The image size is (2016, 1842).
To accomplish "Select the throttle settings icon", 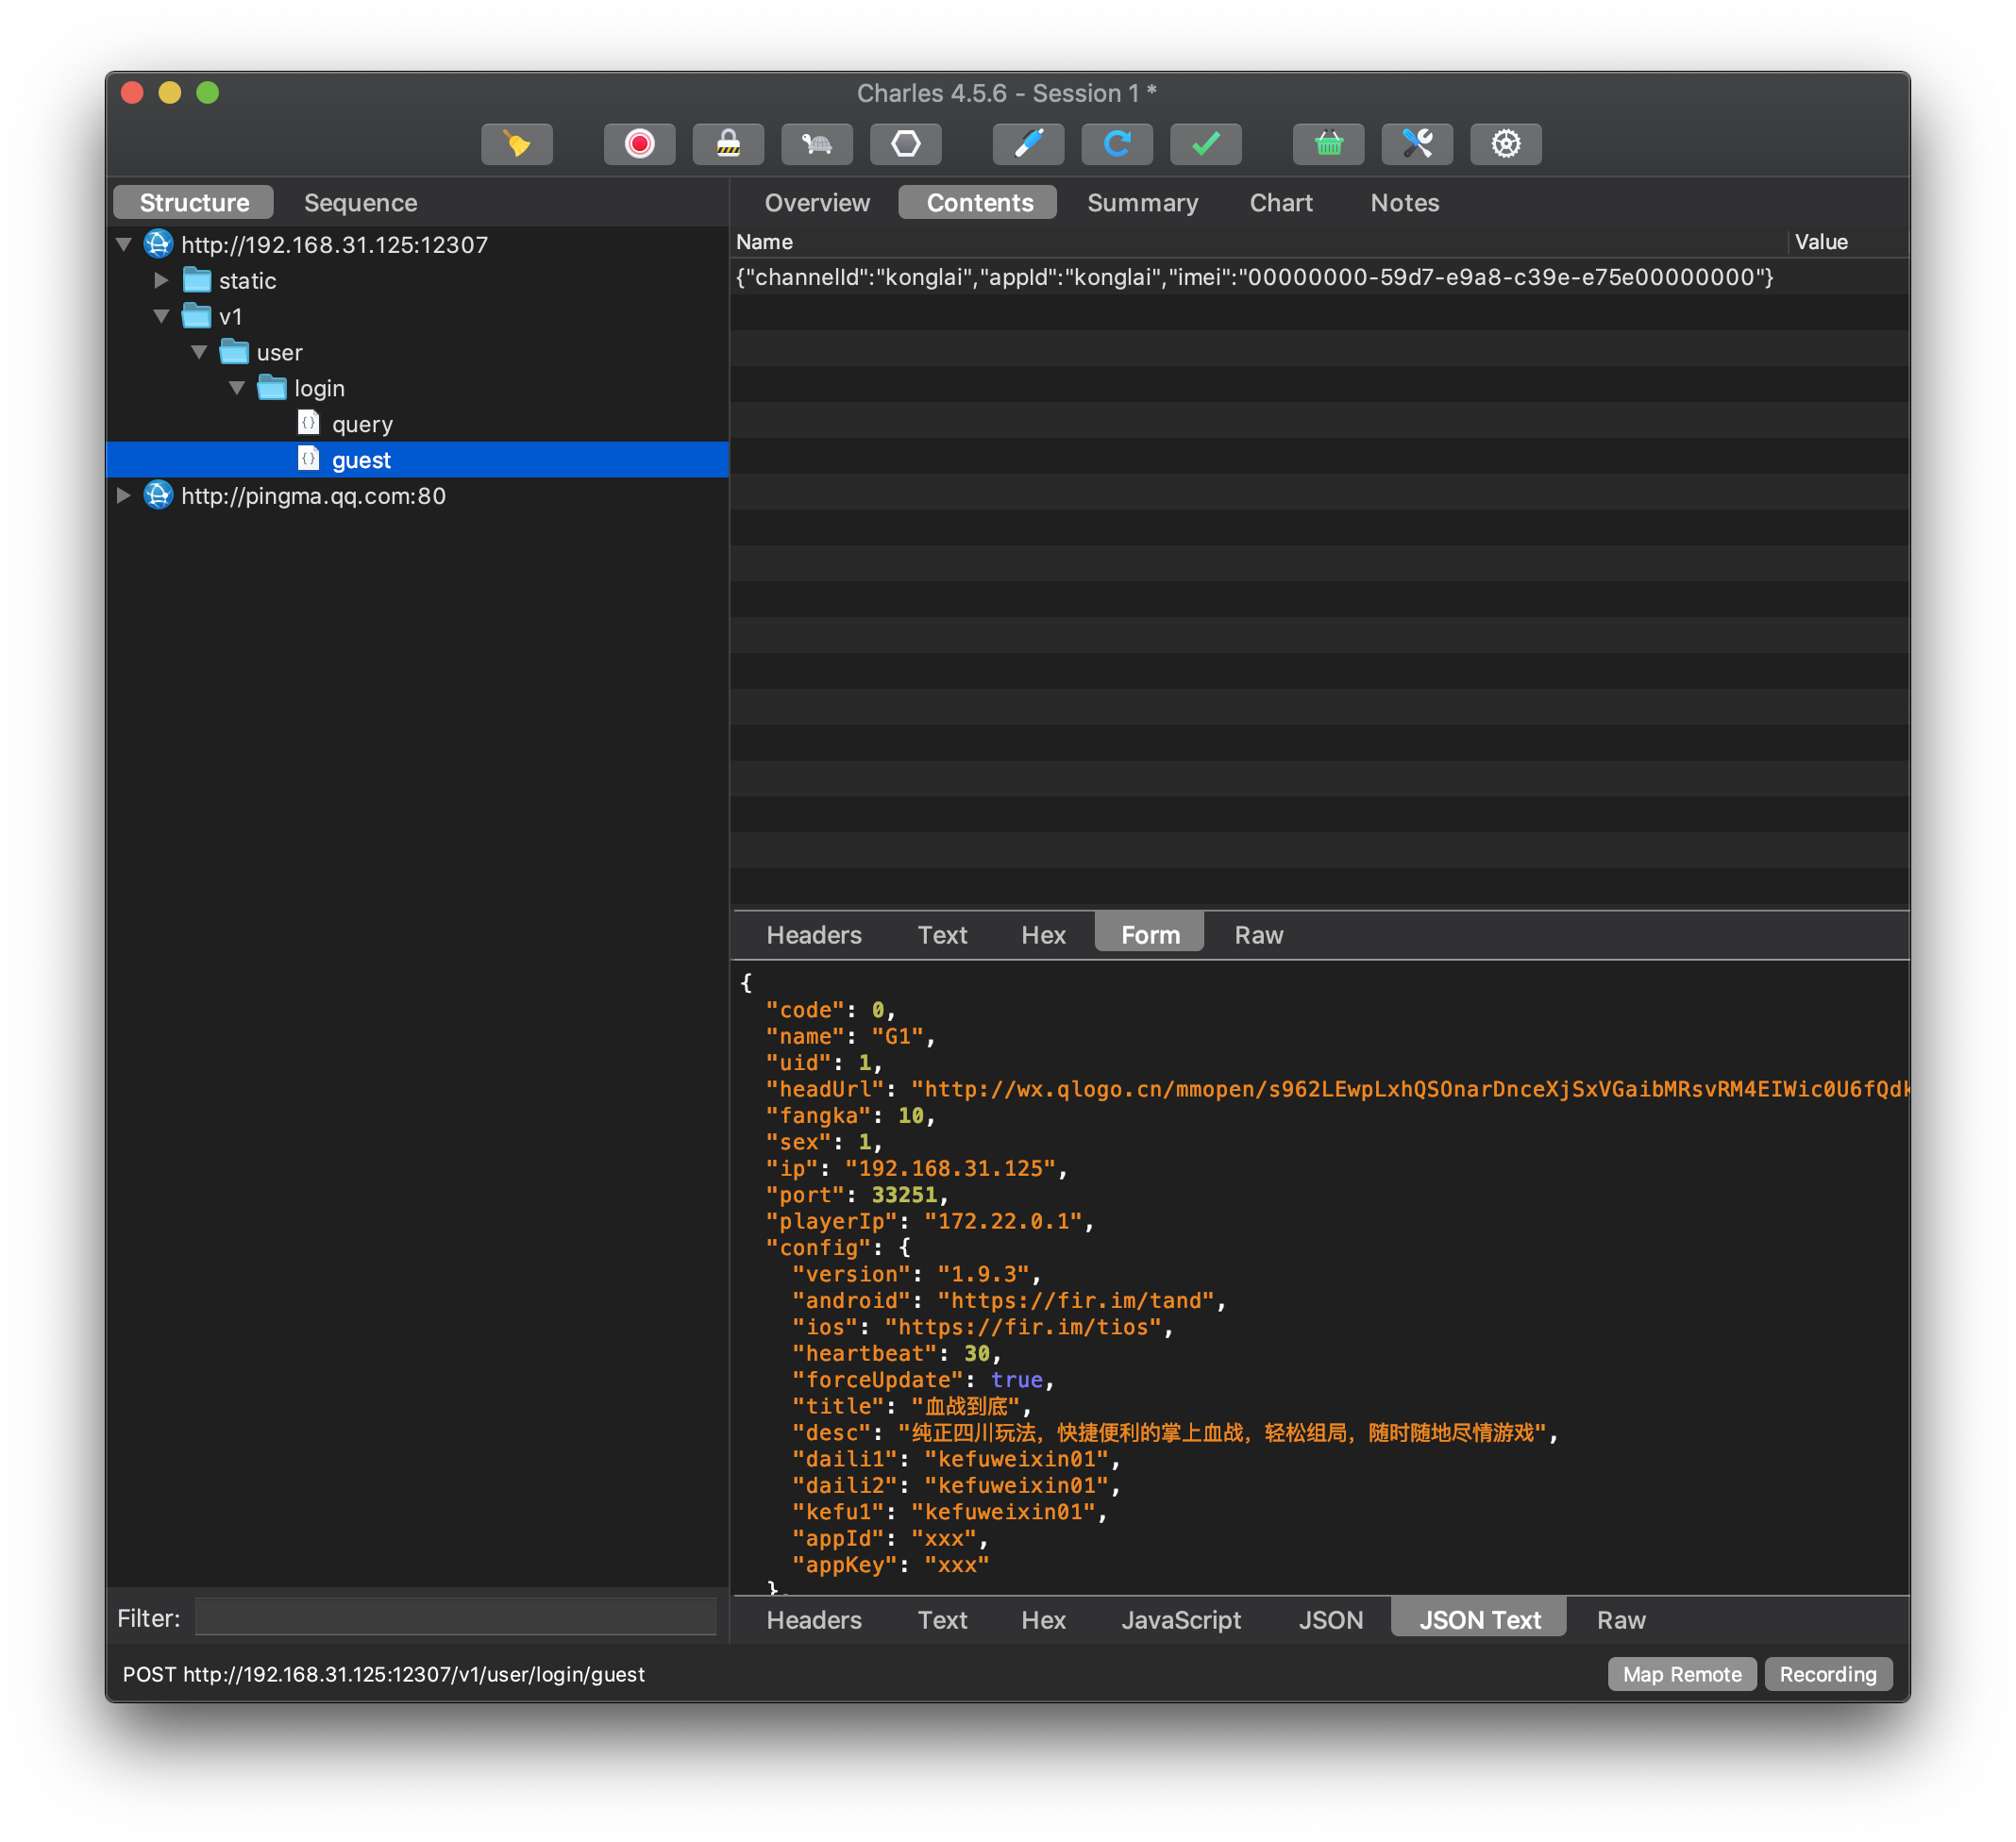I will (815, 142).
